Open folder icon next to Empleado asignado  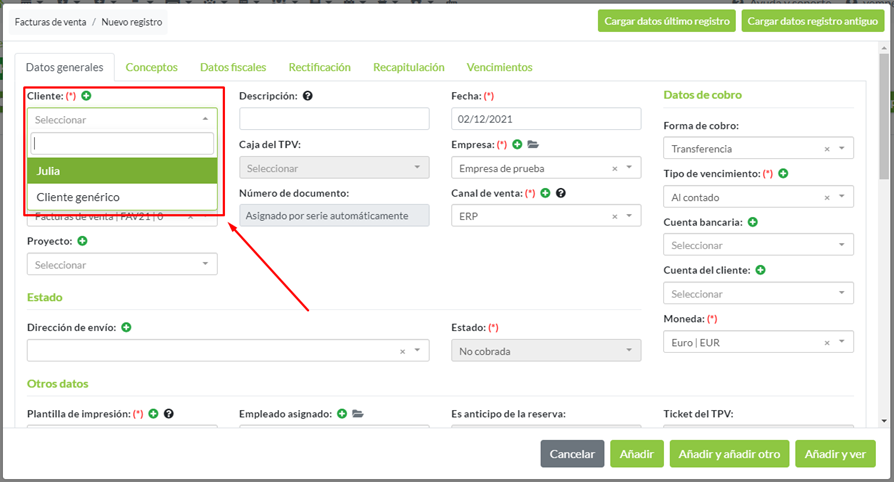pyautogui.click(x=357, y=413)
